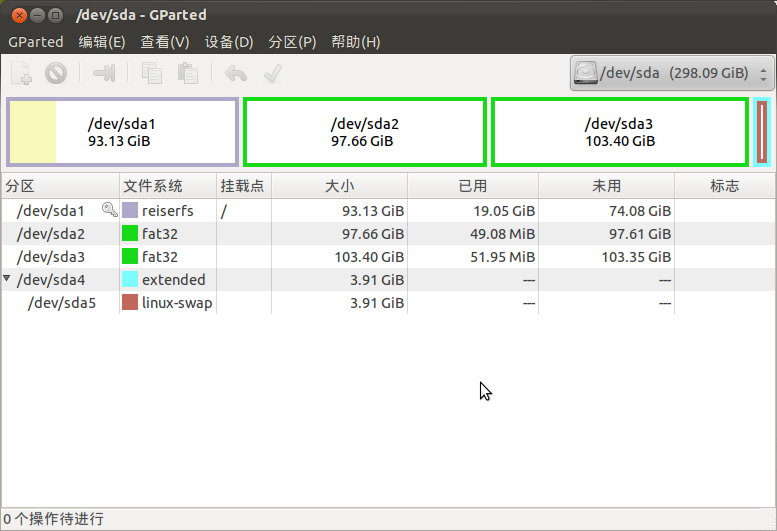The width and height of the screenshot is (777, 531).
Task: Click the 103.40 GiB size cell in table
Action: [x=369, y=257]
